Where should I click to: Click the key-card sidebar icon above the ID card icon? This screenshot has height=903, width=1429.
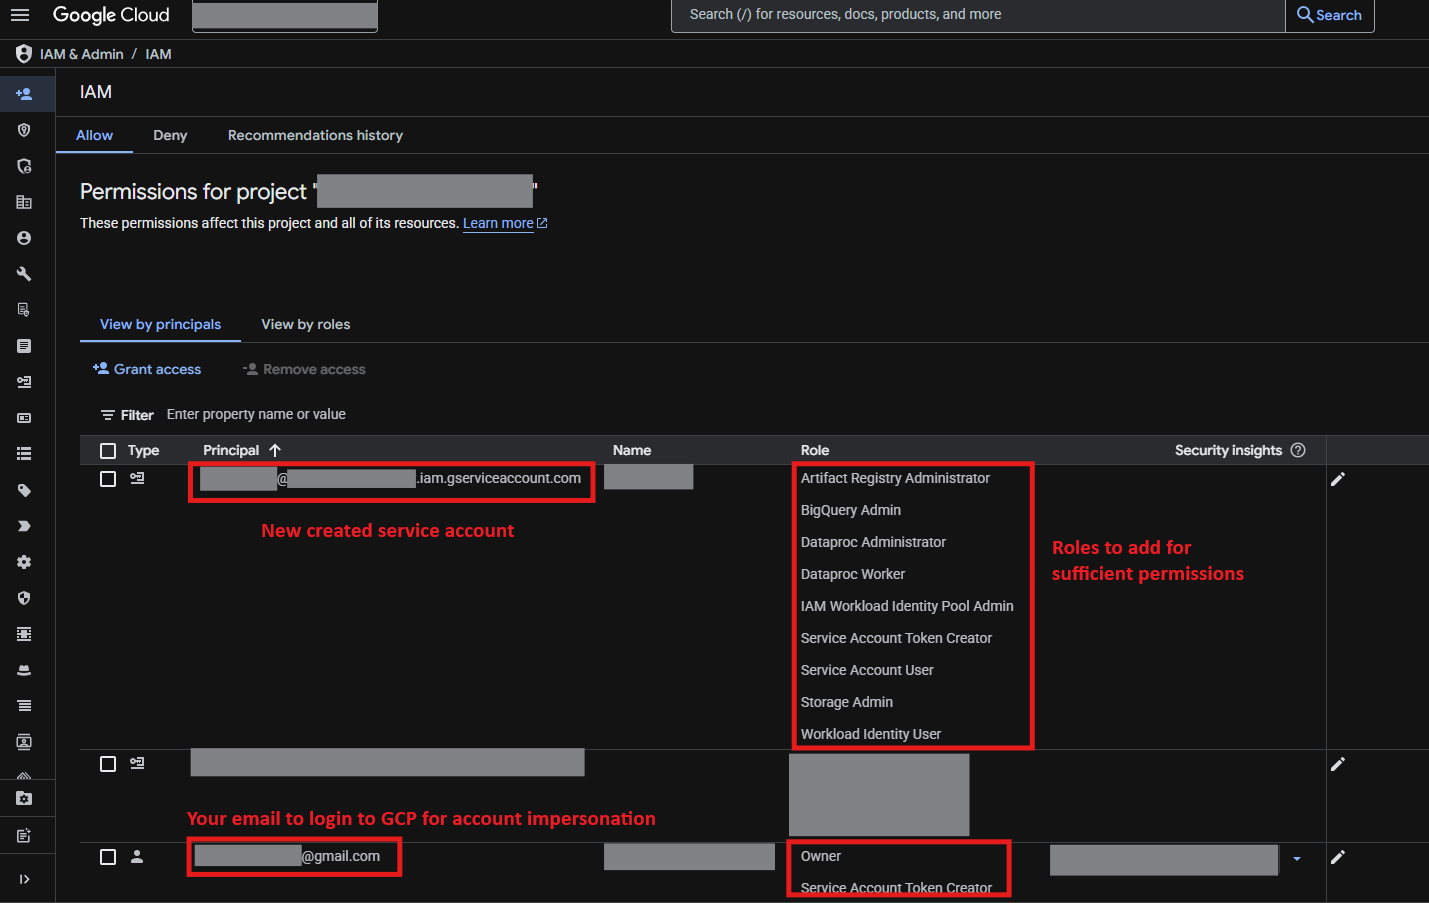pyautogui.click(x=24, y=382)
